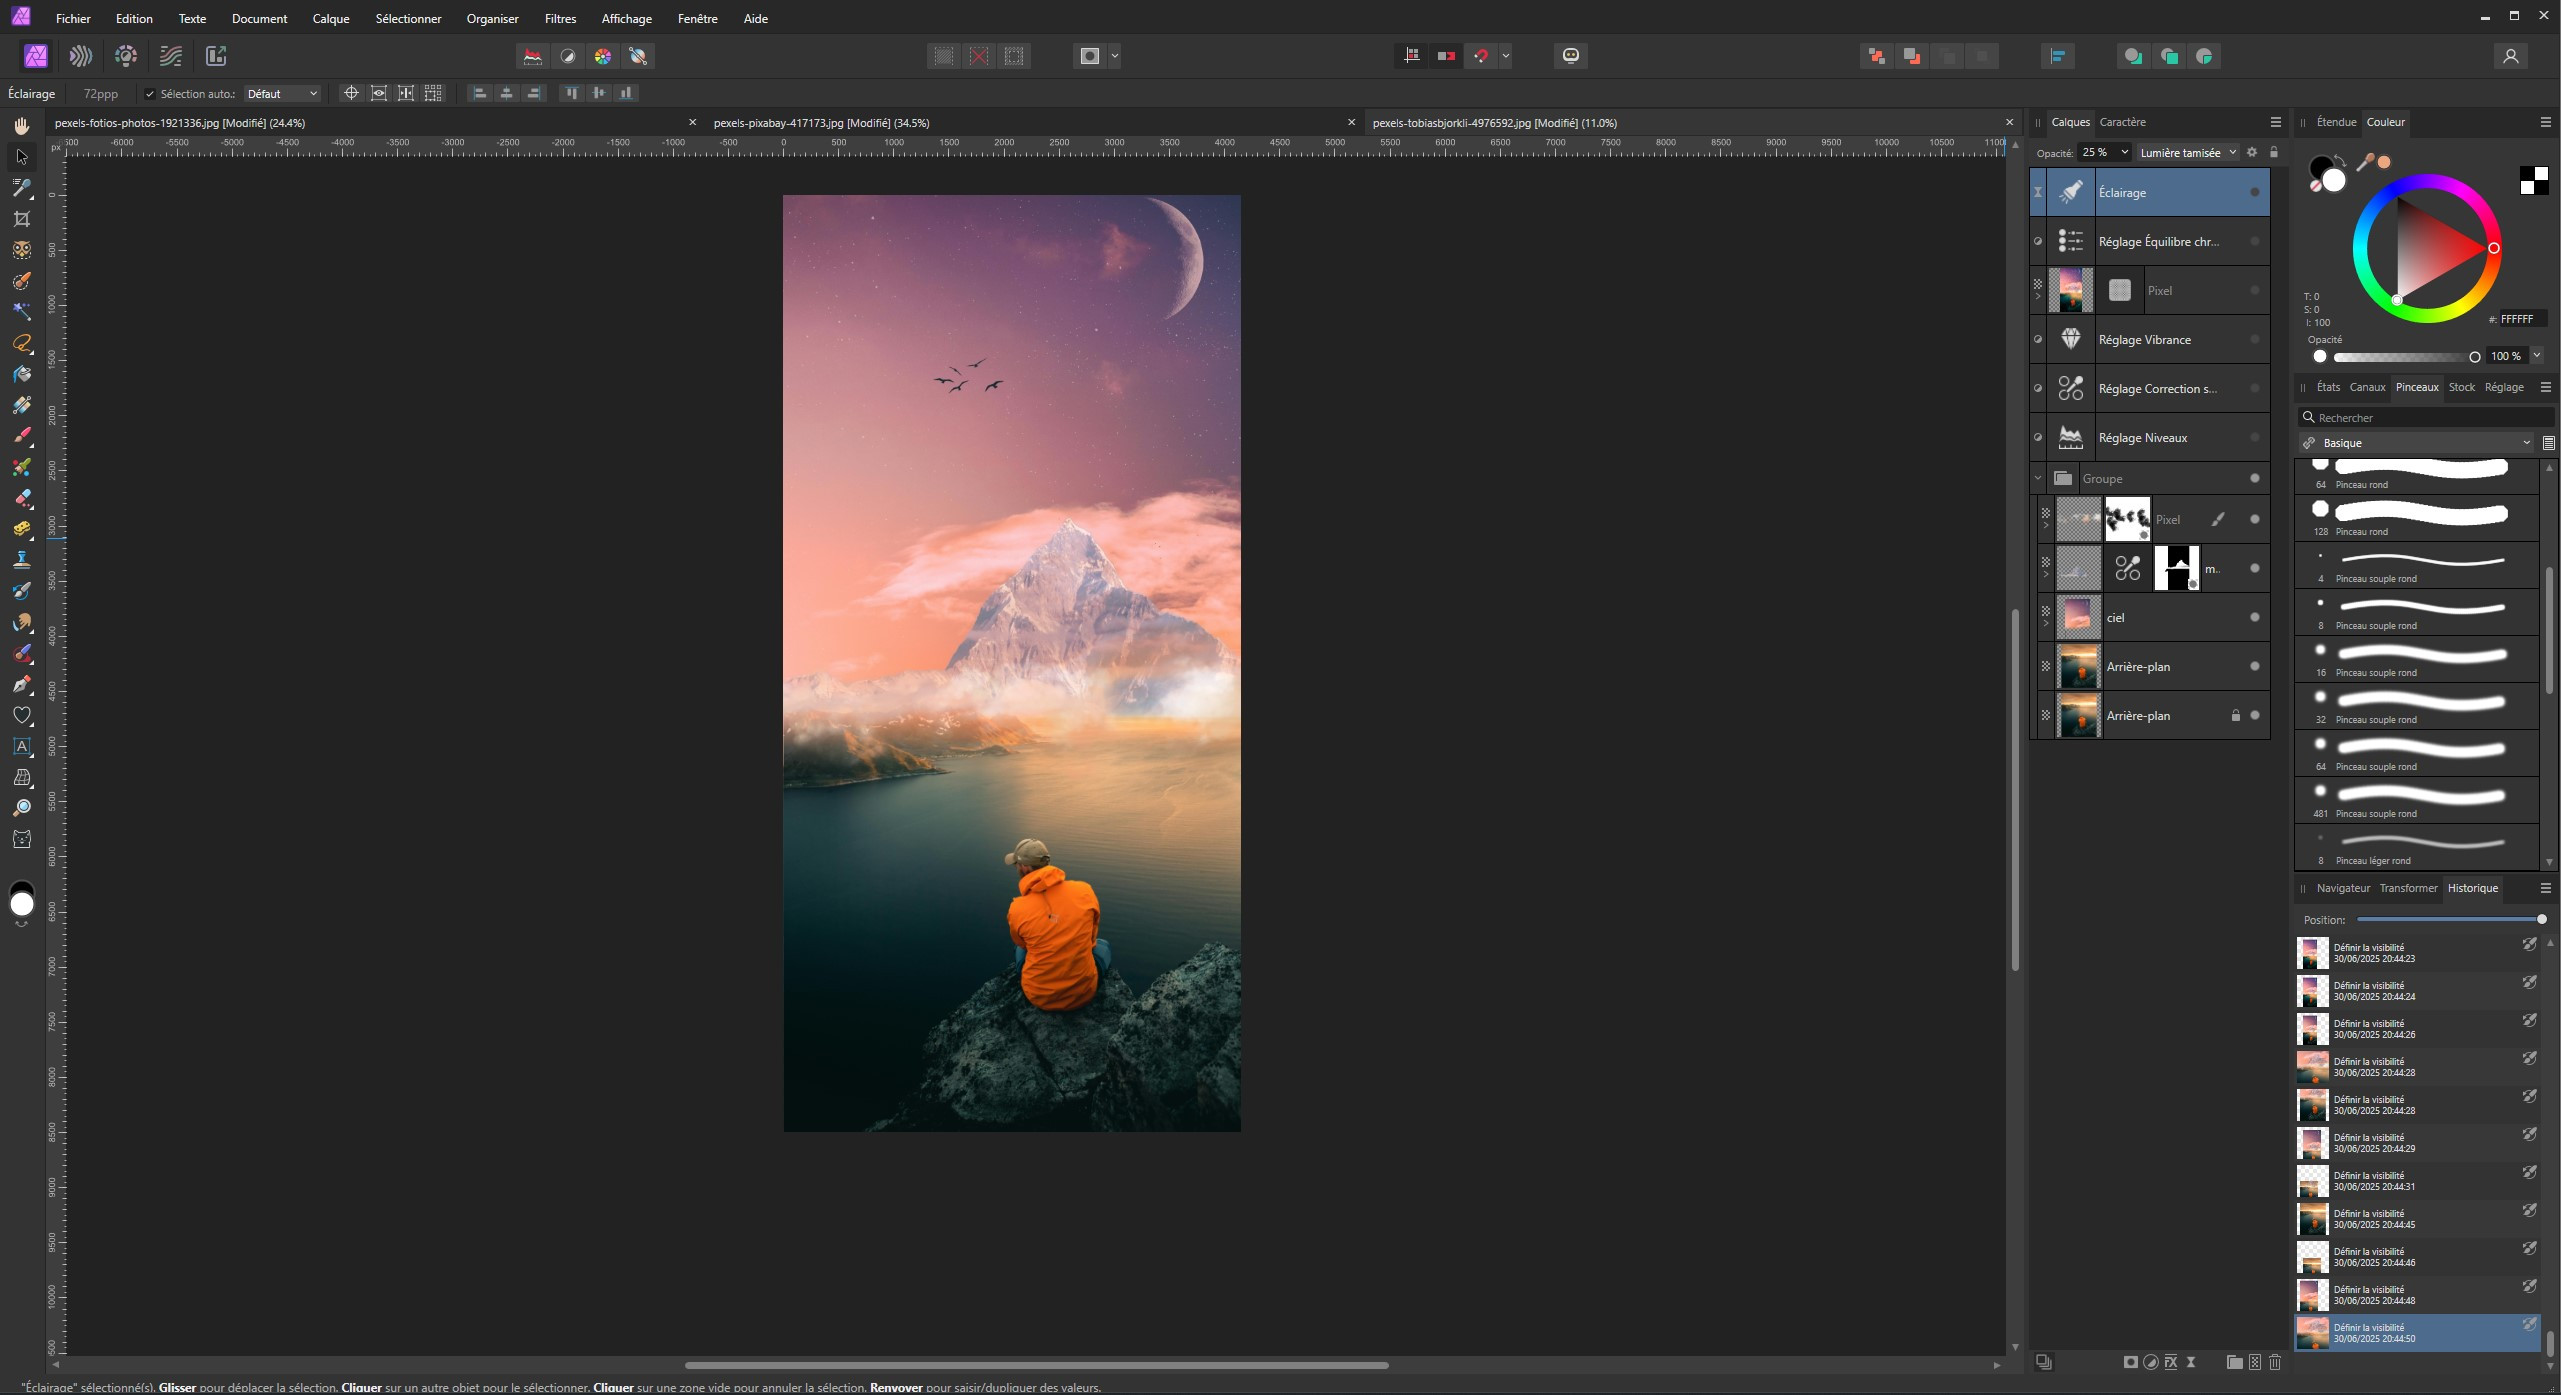Collapse the Groupe layer group

[x=2038, y=479]
